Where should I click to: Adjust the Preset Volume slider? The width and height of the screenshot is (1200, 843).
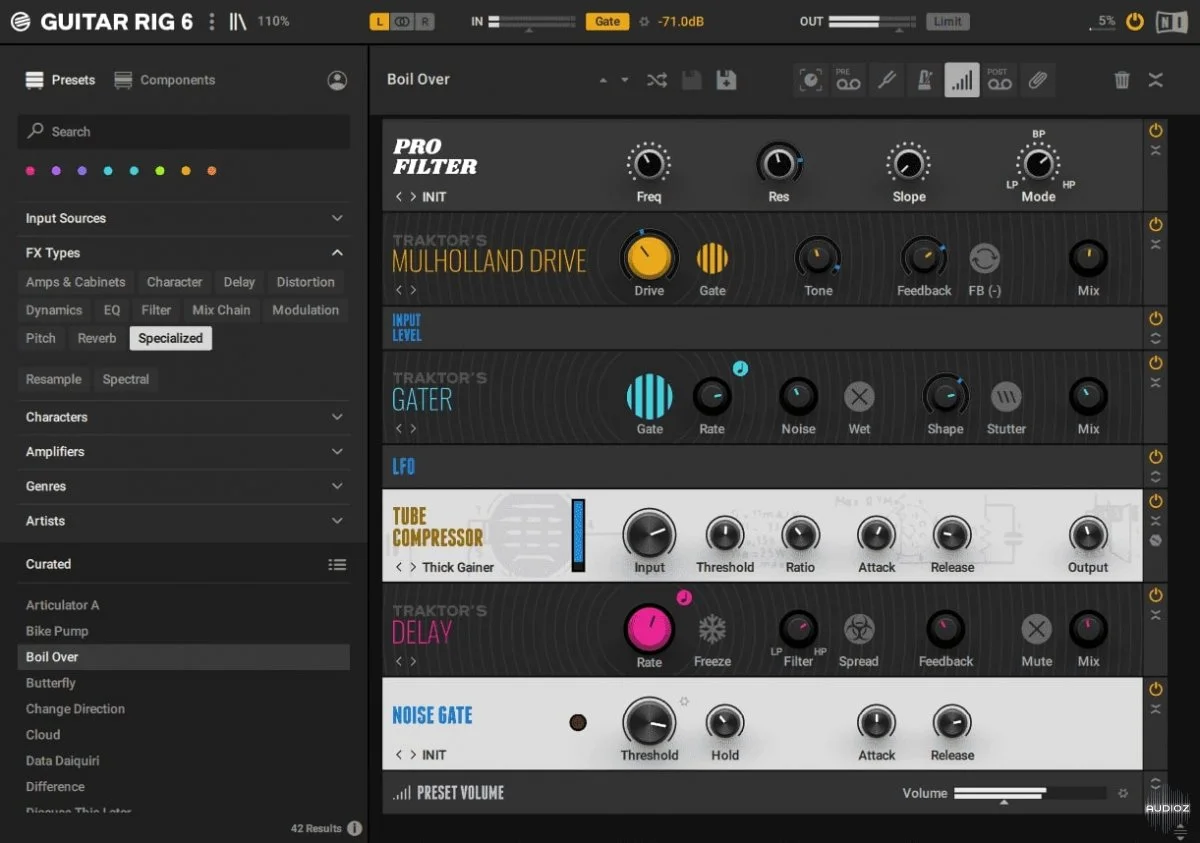click(1030, 793)
